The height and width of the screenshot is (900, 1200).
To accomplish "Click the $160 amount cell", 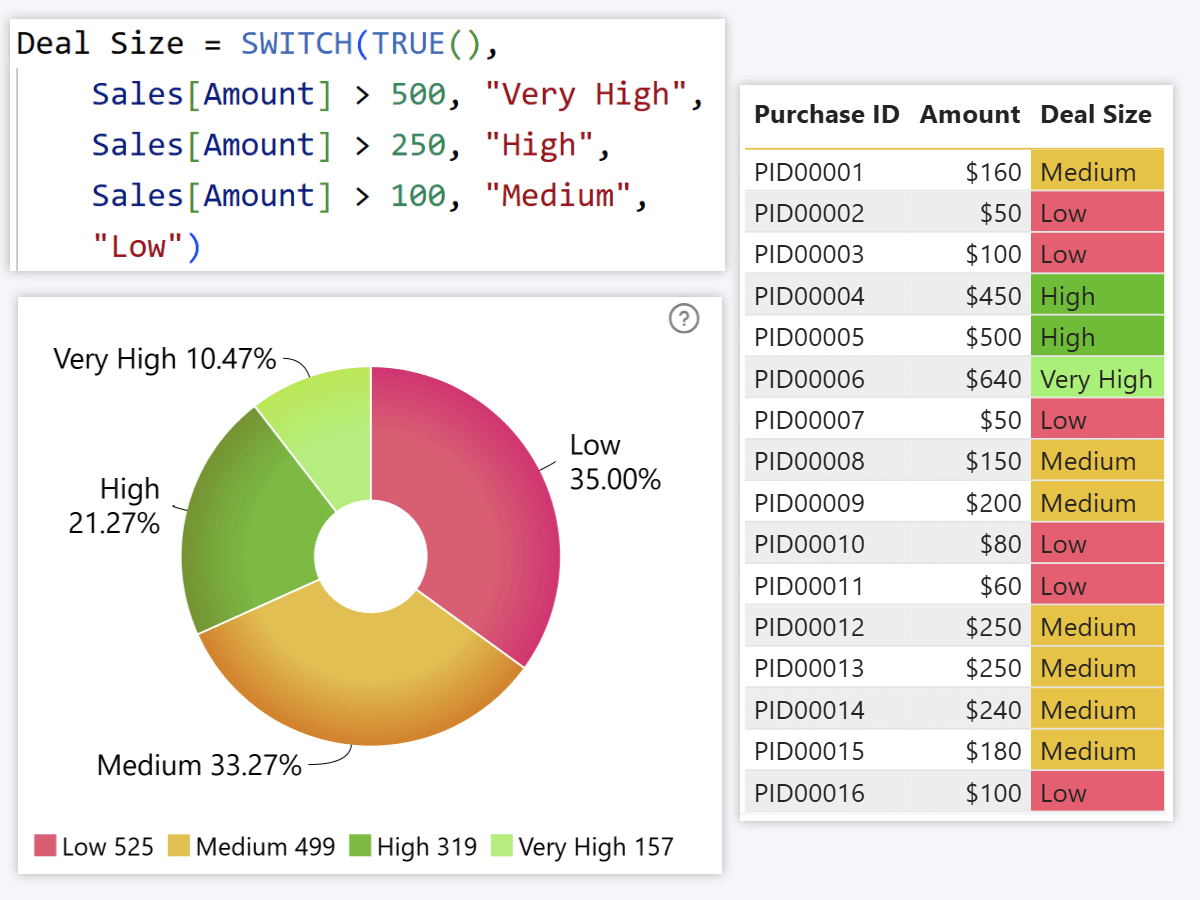I will tap(993, 172).
